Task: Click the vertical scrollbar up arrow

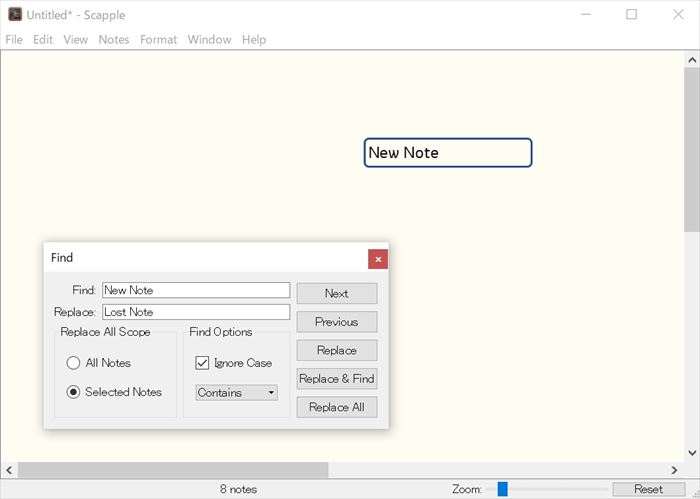Action: 691,59
